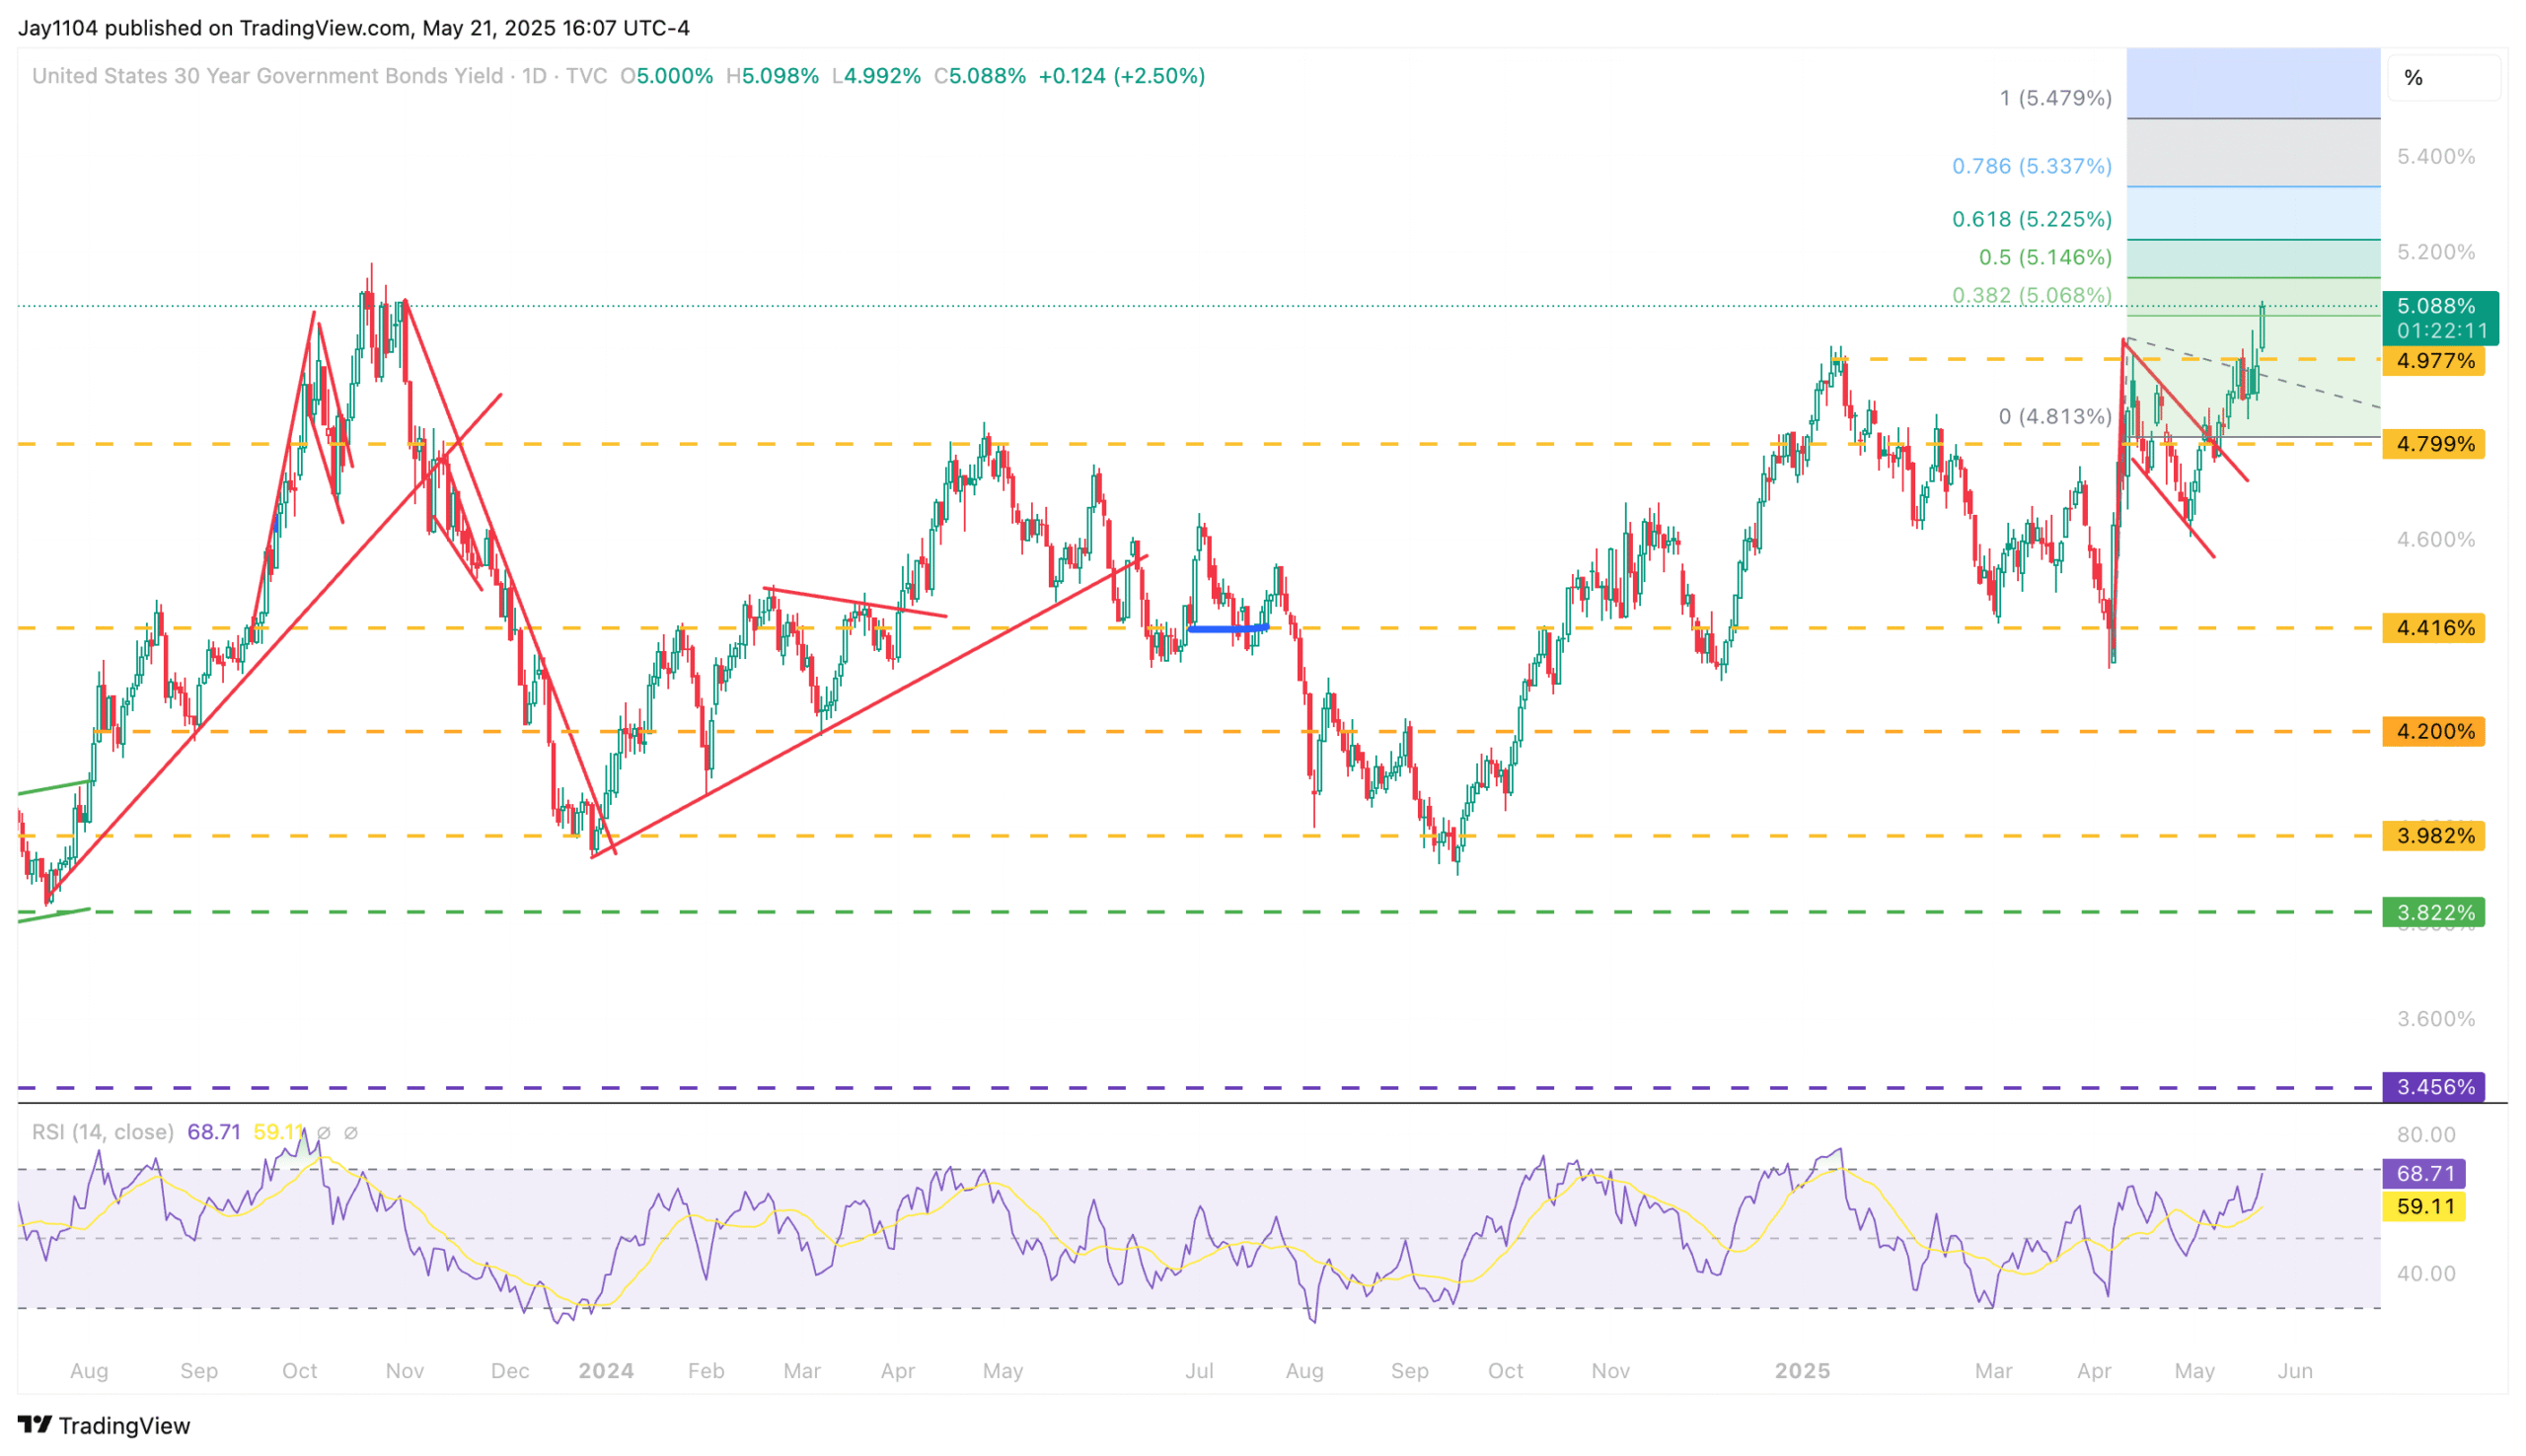Click the TradingView logo at the bottom left
Screen dimensions: 2526x1456
(x=104, y=1424)
